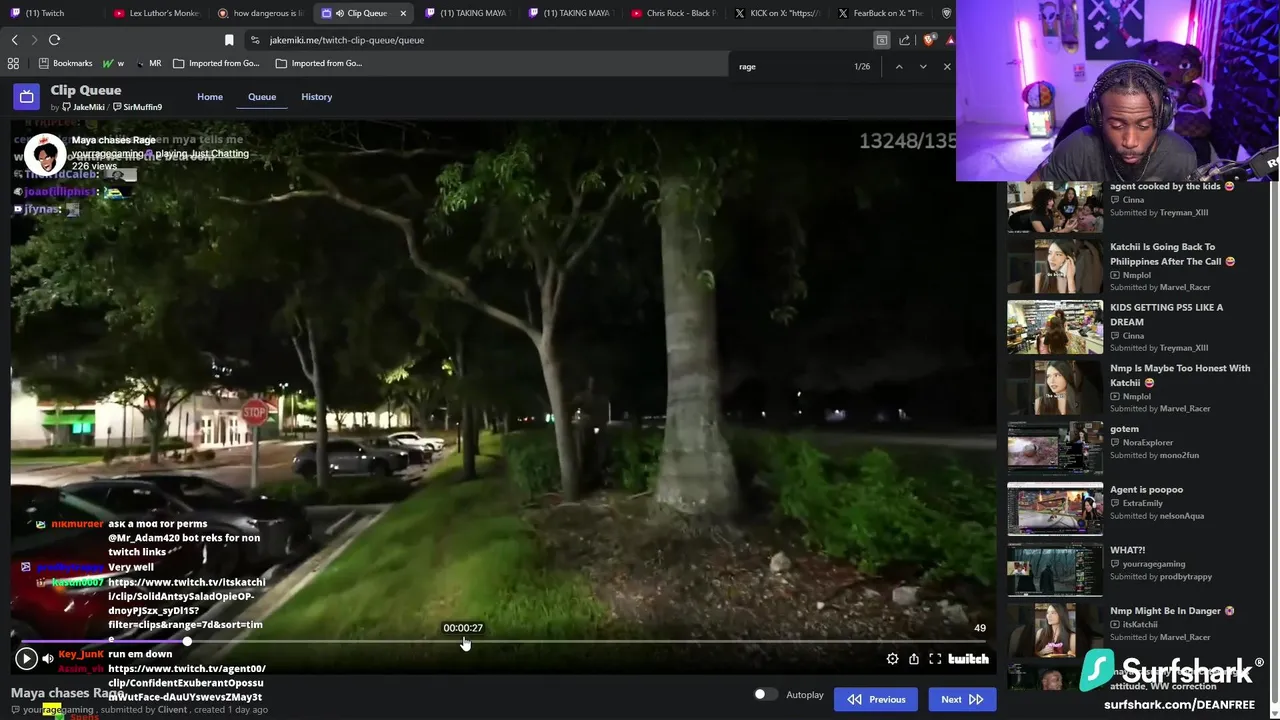Click the Clip Queue logo icon

point(26,97)
